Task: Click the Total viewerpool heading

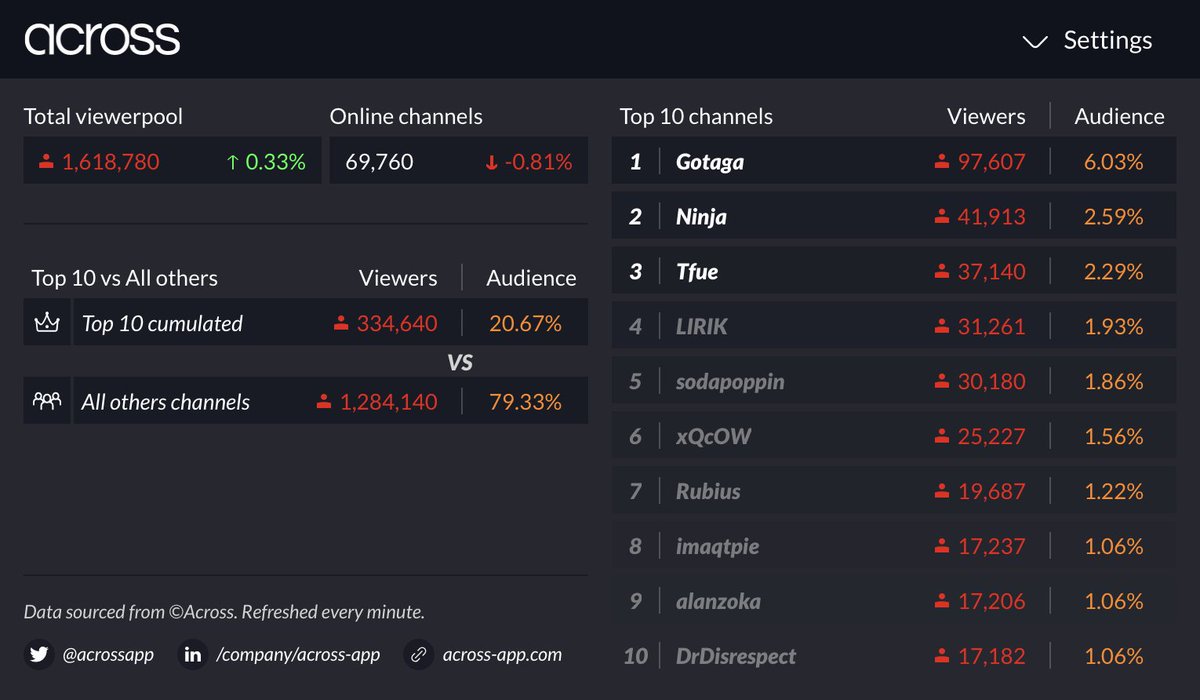Action: click(104, 117)
